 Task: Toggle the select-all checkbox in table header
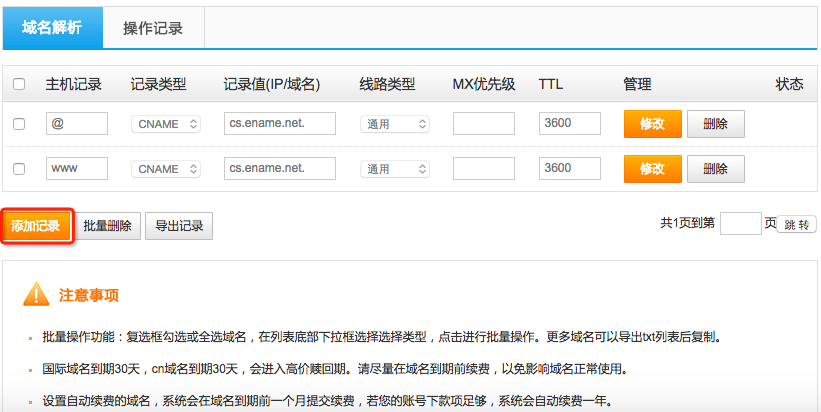click(19, 85)
